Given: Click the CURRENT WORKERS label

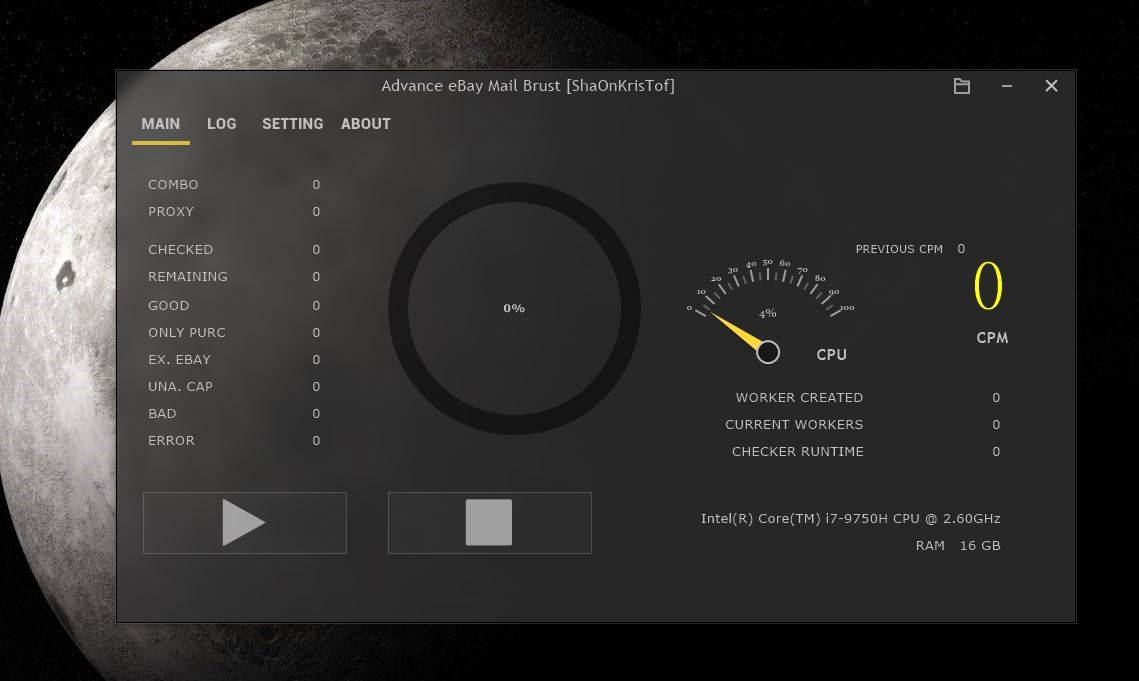Looking at the screenshot, I should click(x=794, y=424).
